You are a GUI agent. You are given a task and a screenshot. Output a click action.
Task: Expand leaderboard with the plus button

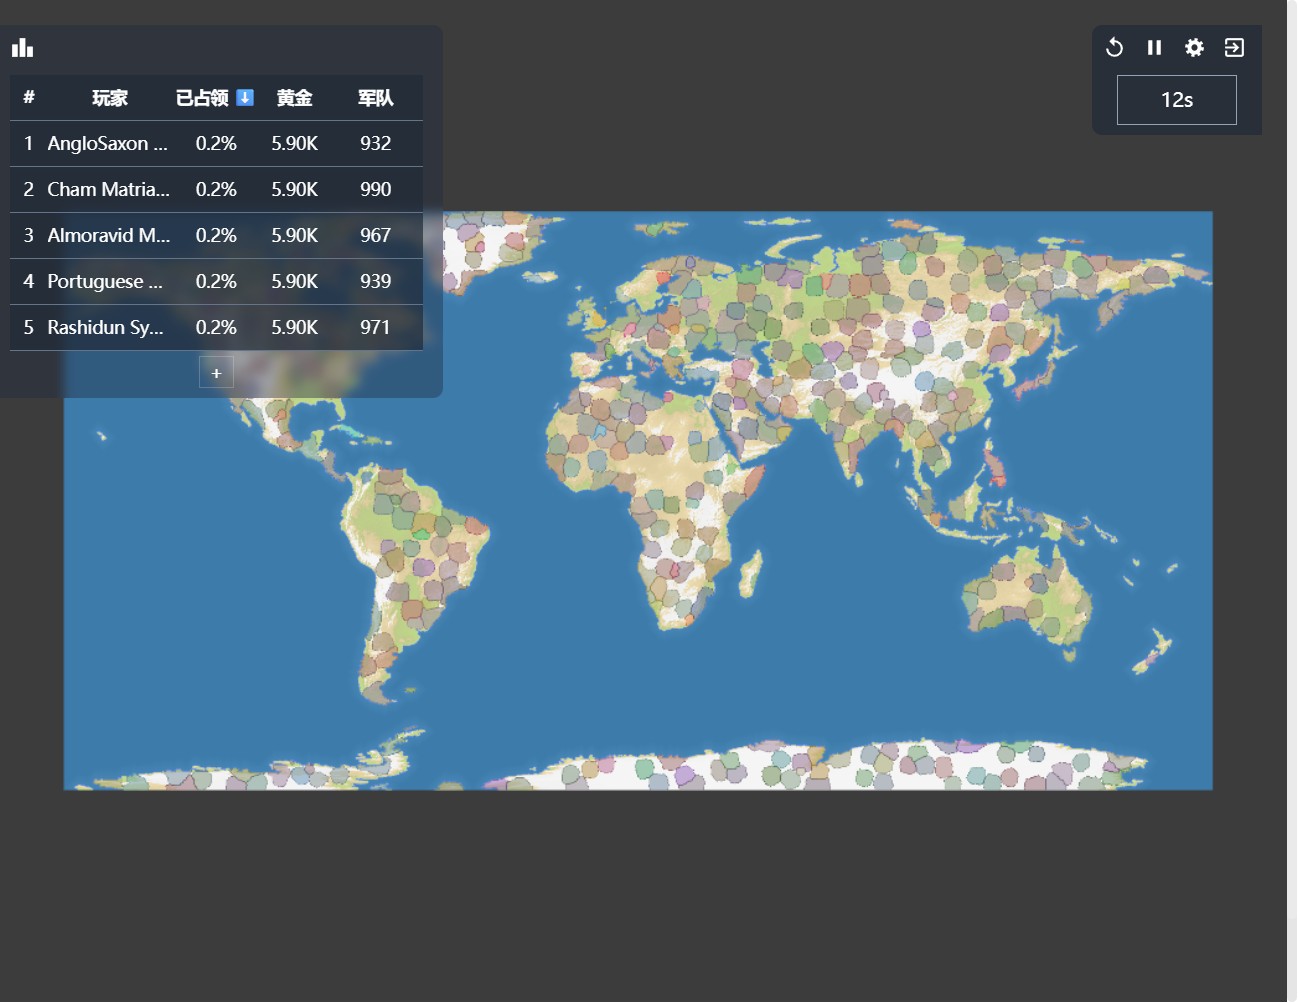click(x=216, y=373)
